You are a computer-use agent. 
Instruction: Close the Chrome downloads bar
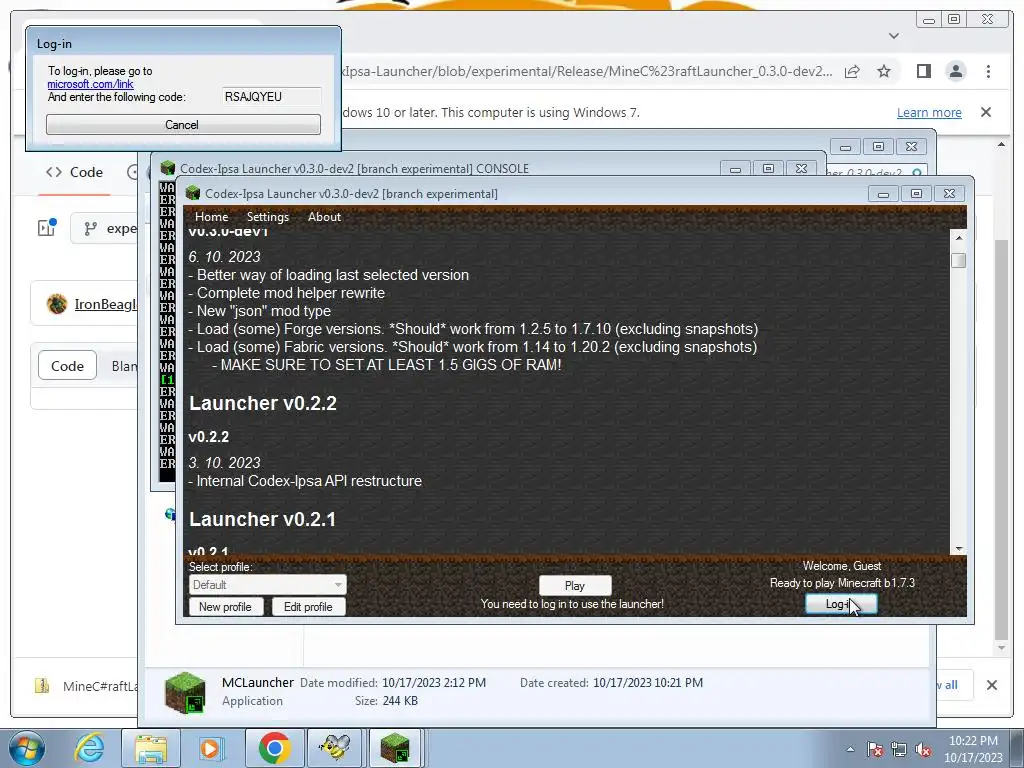992,685
